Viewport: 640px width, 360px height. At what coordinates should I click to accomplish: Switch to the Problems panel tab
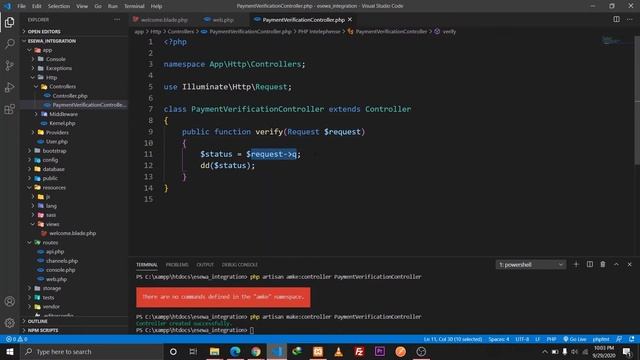coord(177,264)
